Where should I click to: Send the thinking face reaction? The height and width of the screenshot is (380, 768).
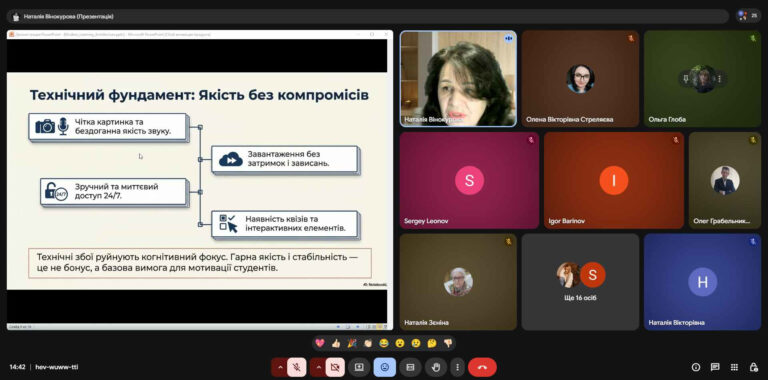point(432,343)
